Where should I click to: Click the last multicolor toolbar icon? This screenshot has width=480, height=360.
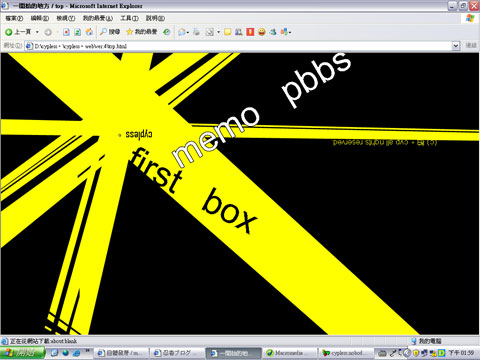(284, 32)
